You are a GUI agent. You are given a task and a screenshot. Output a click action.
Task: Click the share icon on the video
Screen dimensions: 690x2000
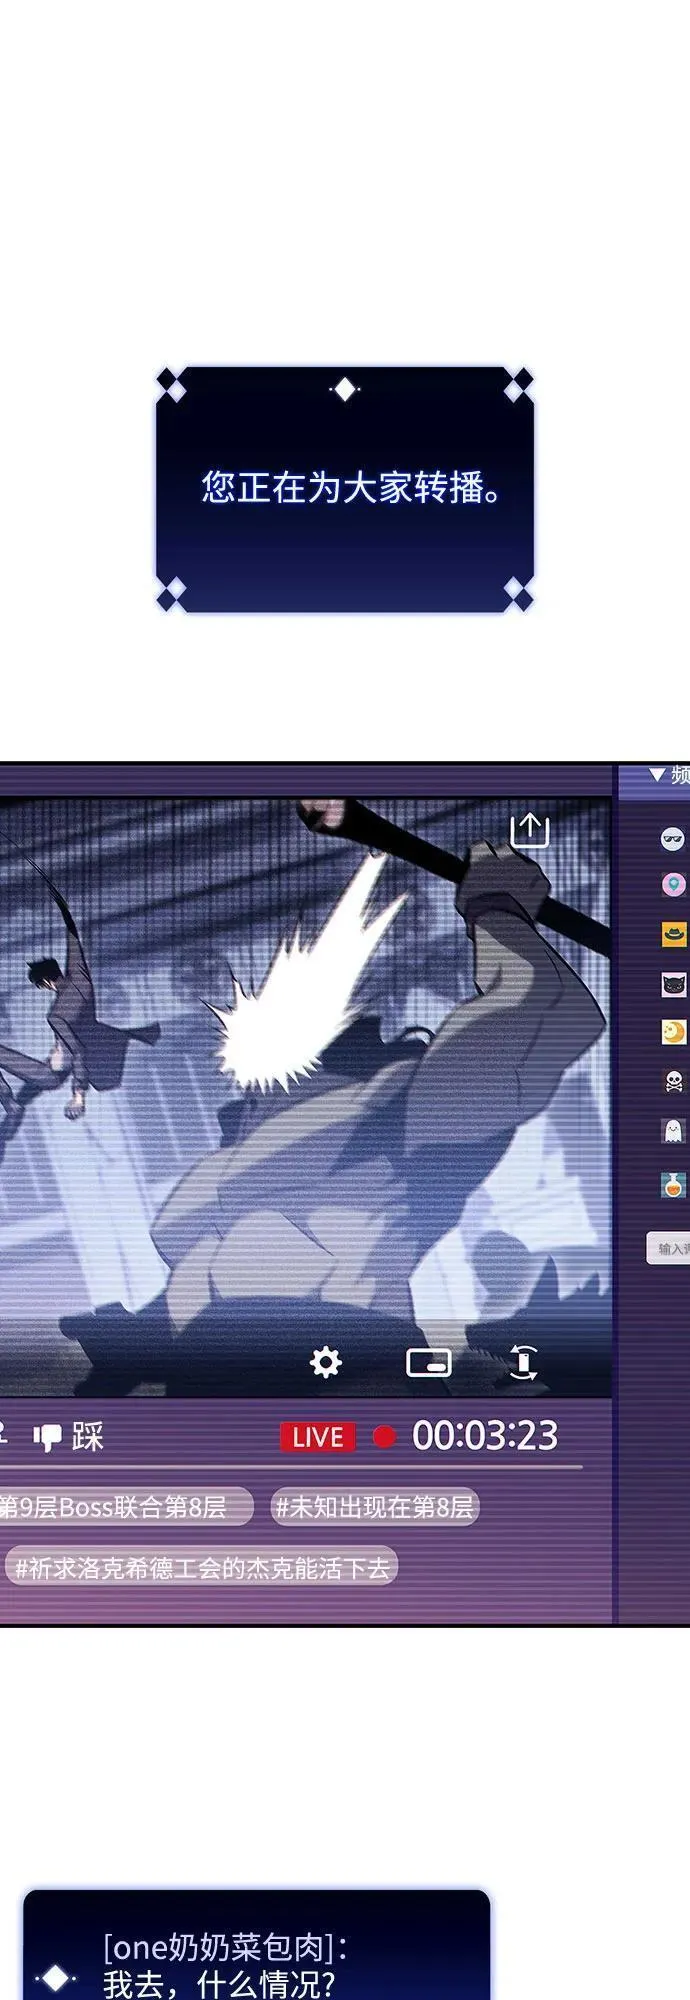(529, 830)
